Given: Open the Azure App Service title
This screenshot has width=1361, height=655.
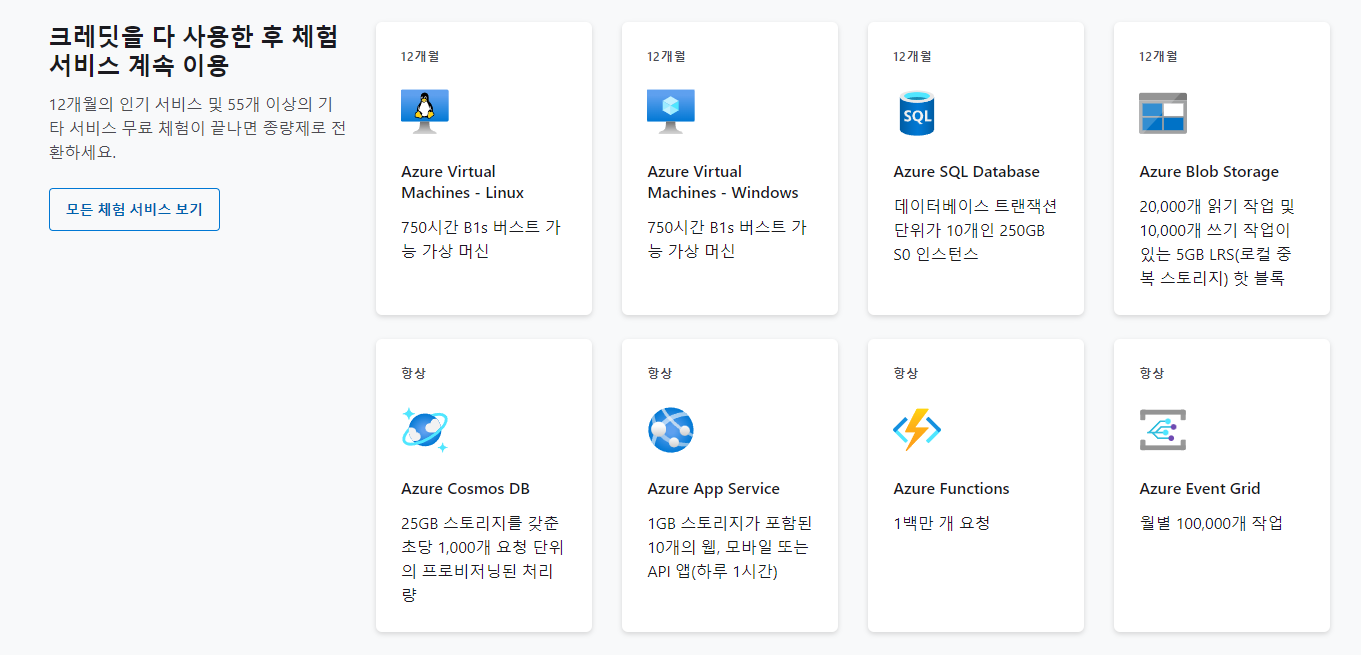Looking at the screenshot, I should [x=713, y=489].
